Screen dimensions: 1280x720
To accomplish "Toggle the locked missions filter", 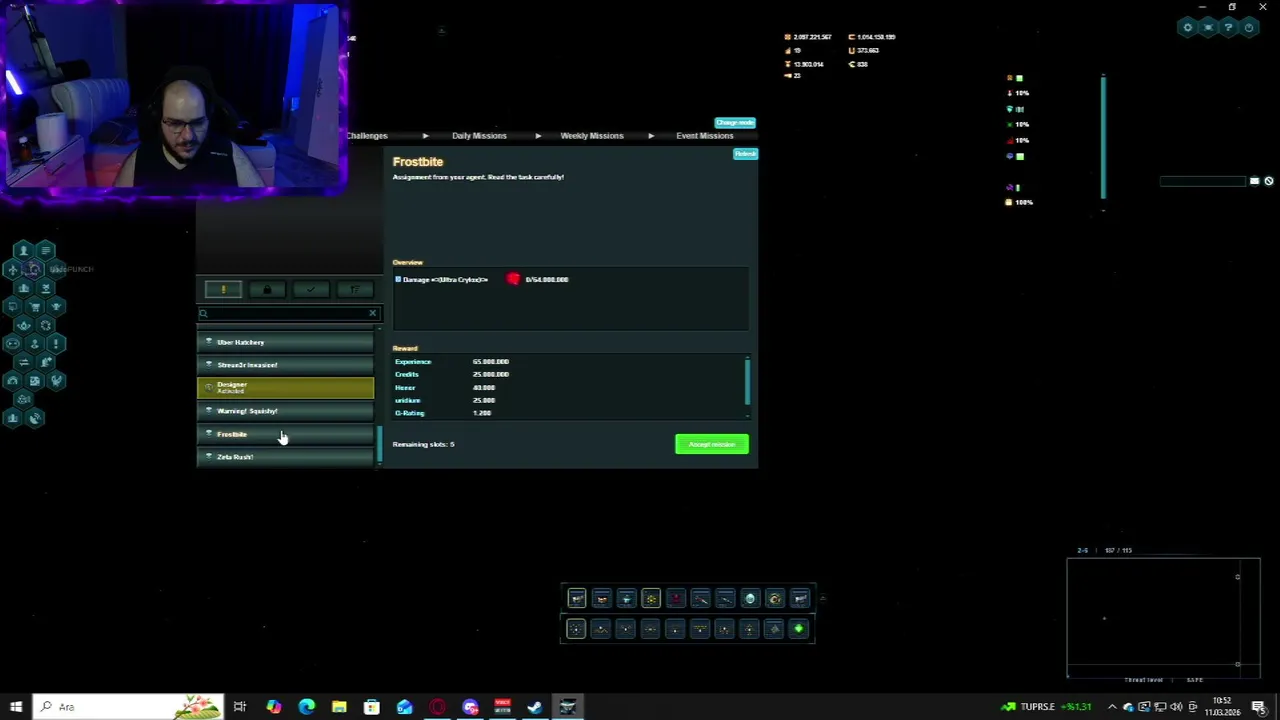I will [267, 290].
